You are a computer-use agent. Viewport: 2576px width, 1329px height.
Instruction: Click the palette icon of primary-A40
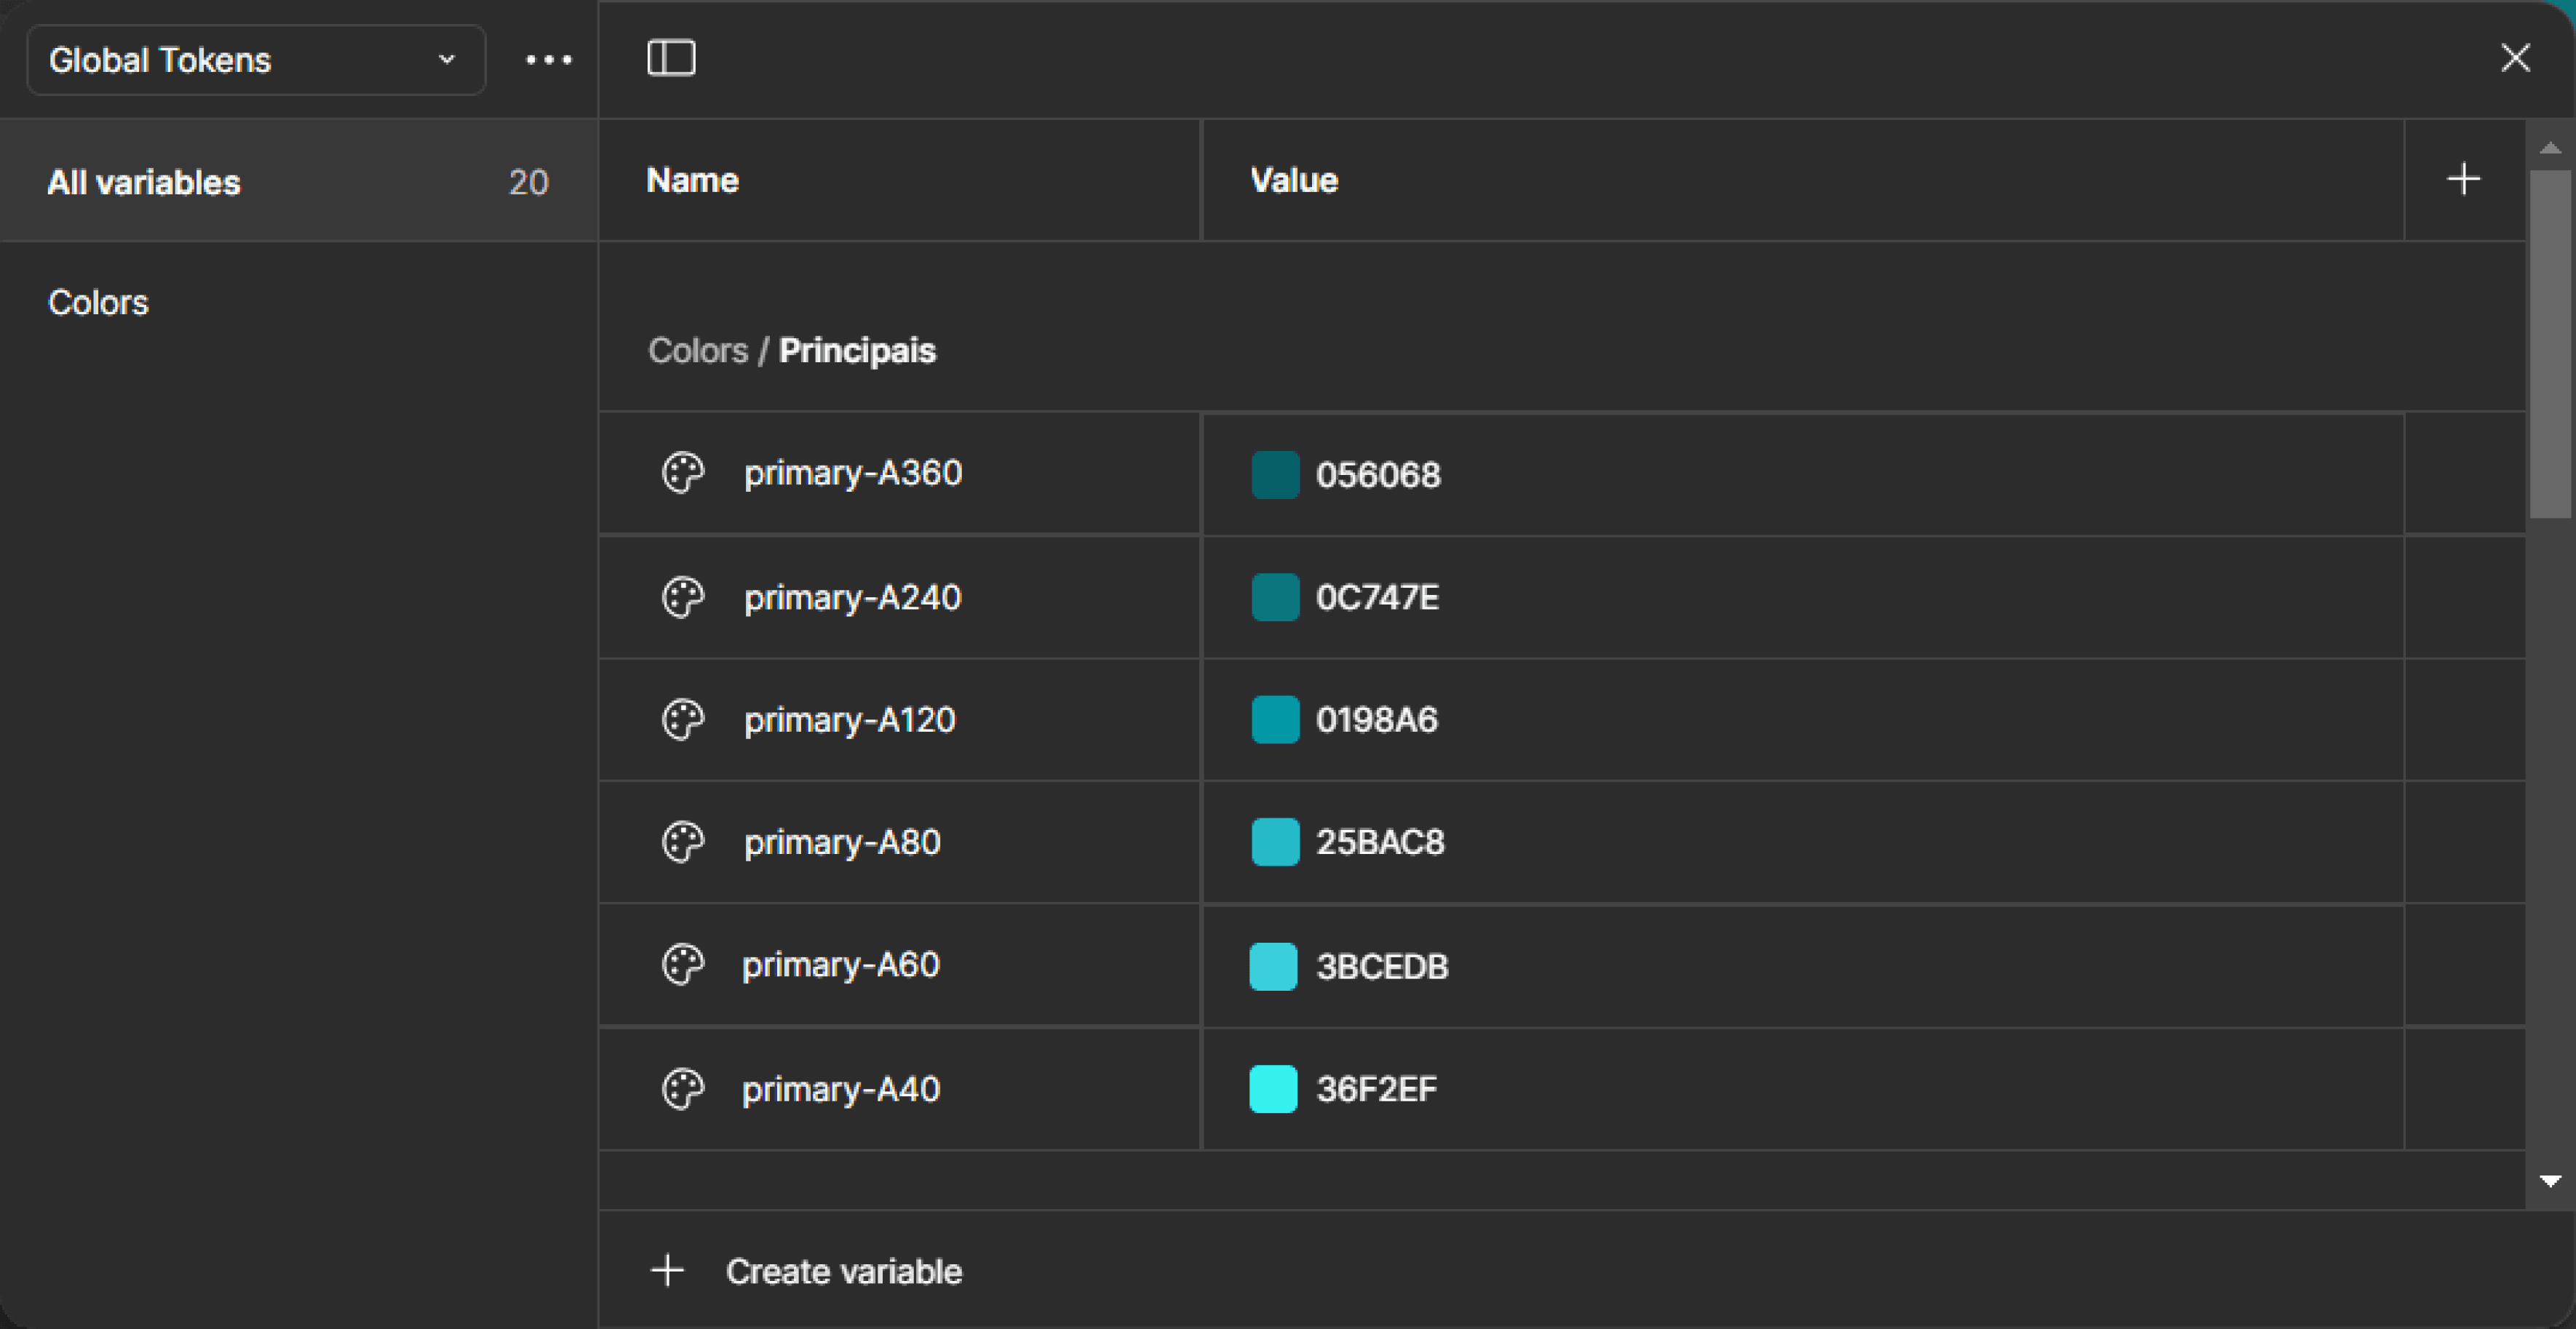683,1089
